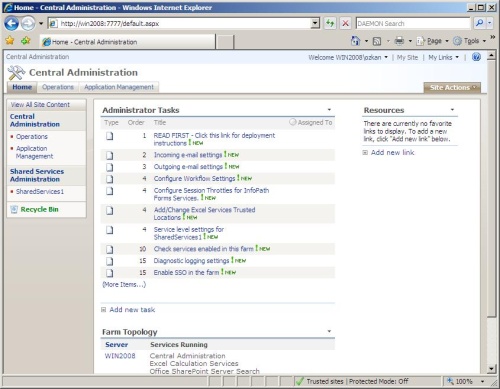Show More Items in task list

pyautogui.click(x=124, y=284)
